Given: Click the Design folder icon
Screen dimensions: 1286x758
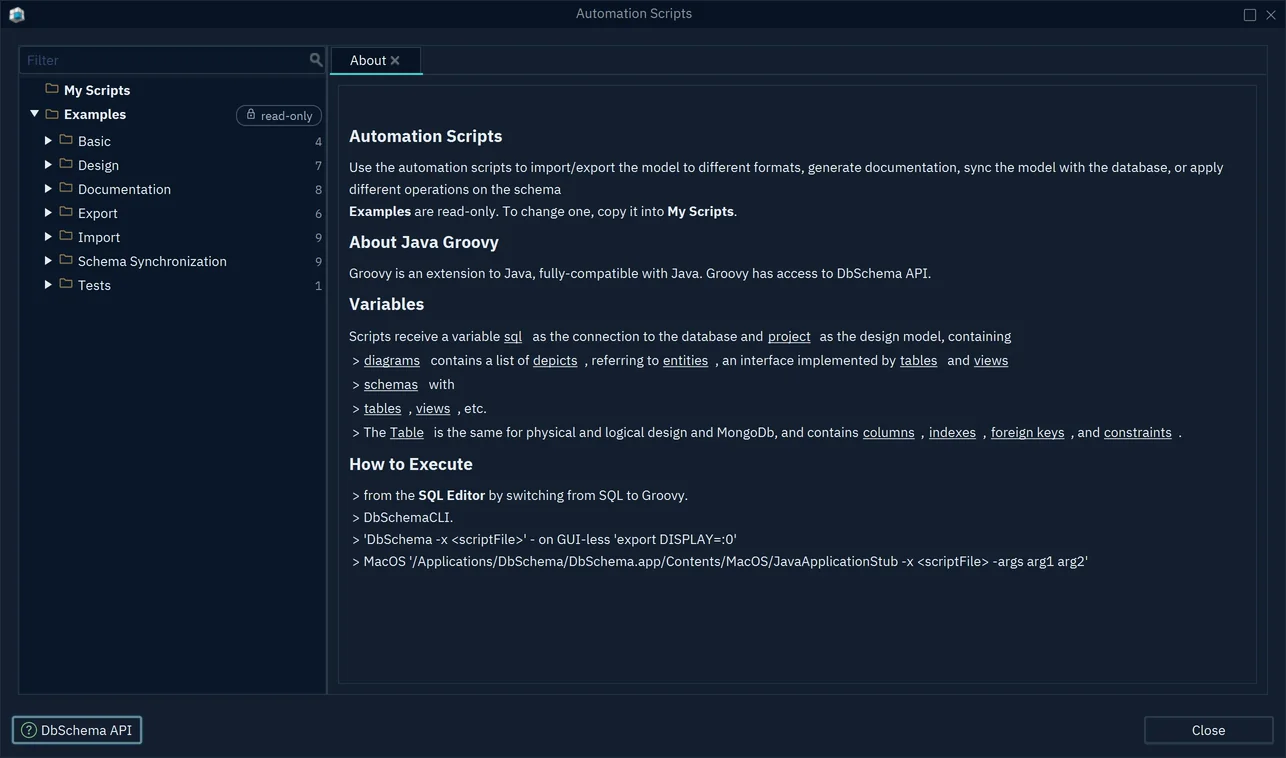Looking at the screenshot, I should (x=66, y=164).
